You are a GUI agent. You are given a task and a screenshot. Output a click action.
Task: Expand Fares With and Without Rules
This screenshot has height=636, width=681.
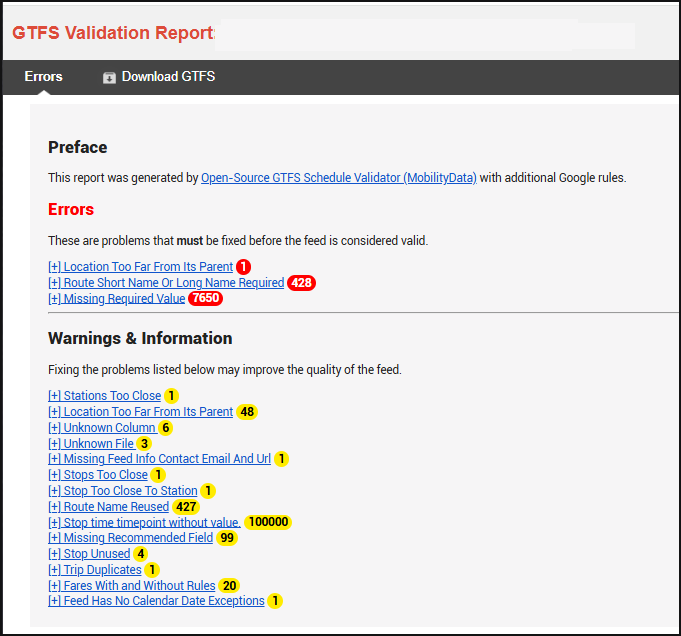(132, 586)
